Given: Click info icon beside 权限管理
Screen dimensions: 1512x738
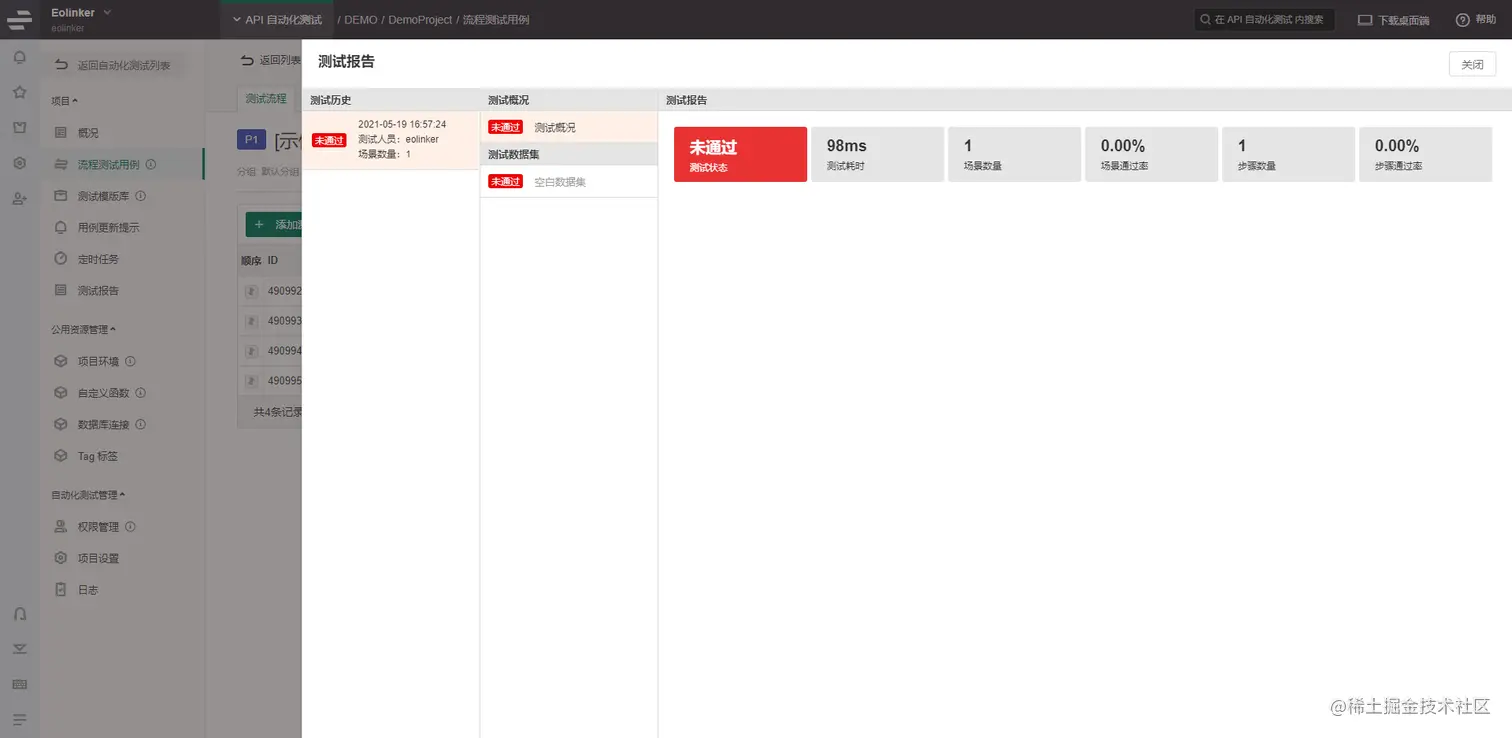Looking at the screenshot, I should click(x=130, y=526).
